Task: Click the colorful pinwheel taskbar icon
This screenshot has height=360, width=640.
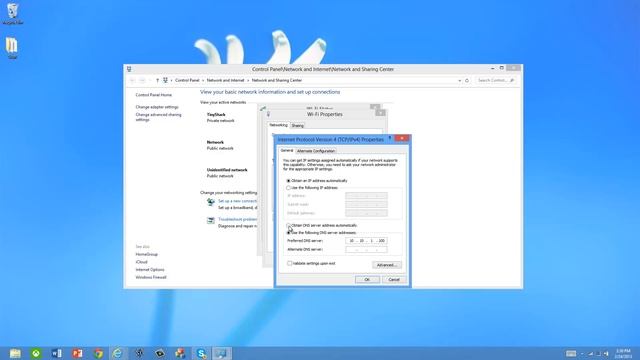Action: click(x=180, y=353)
